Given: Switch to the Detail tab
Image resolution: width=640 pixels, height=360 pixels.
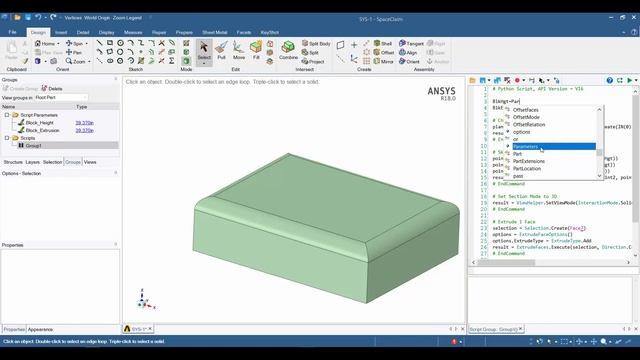Looking at the screenshot, I should click(x=83, y=32).
